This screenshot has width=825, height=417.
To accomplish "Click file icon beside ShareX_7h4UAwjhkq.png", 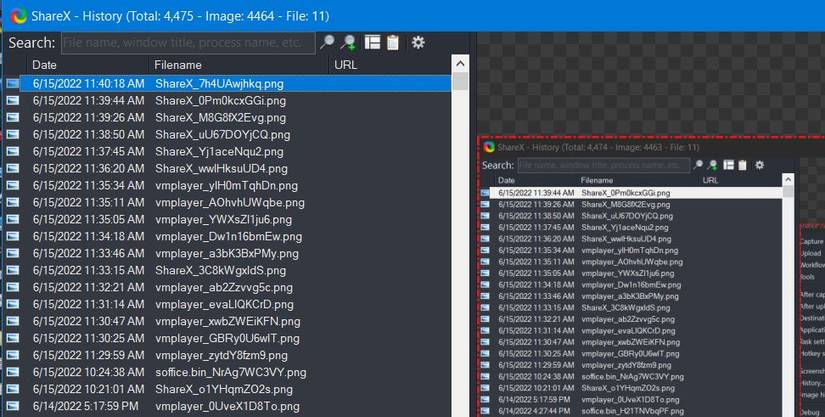I will pyautogui.click(x=13, y=83).
